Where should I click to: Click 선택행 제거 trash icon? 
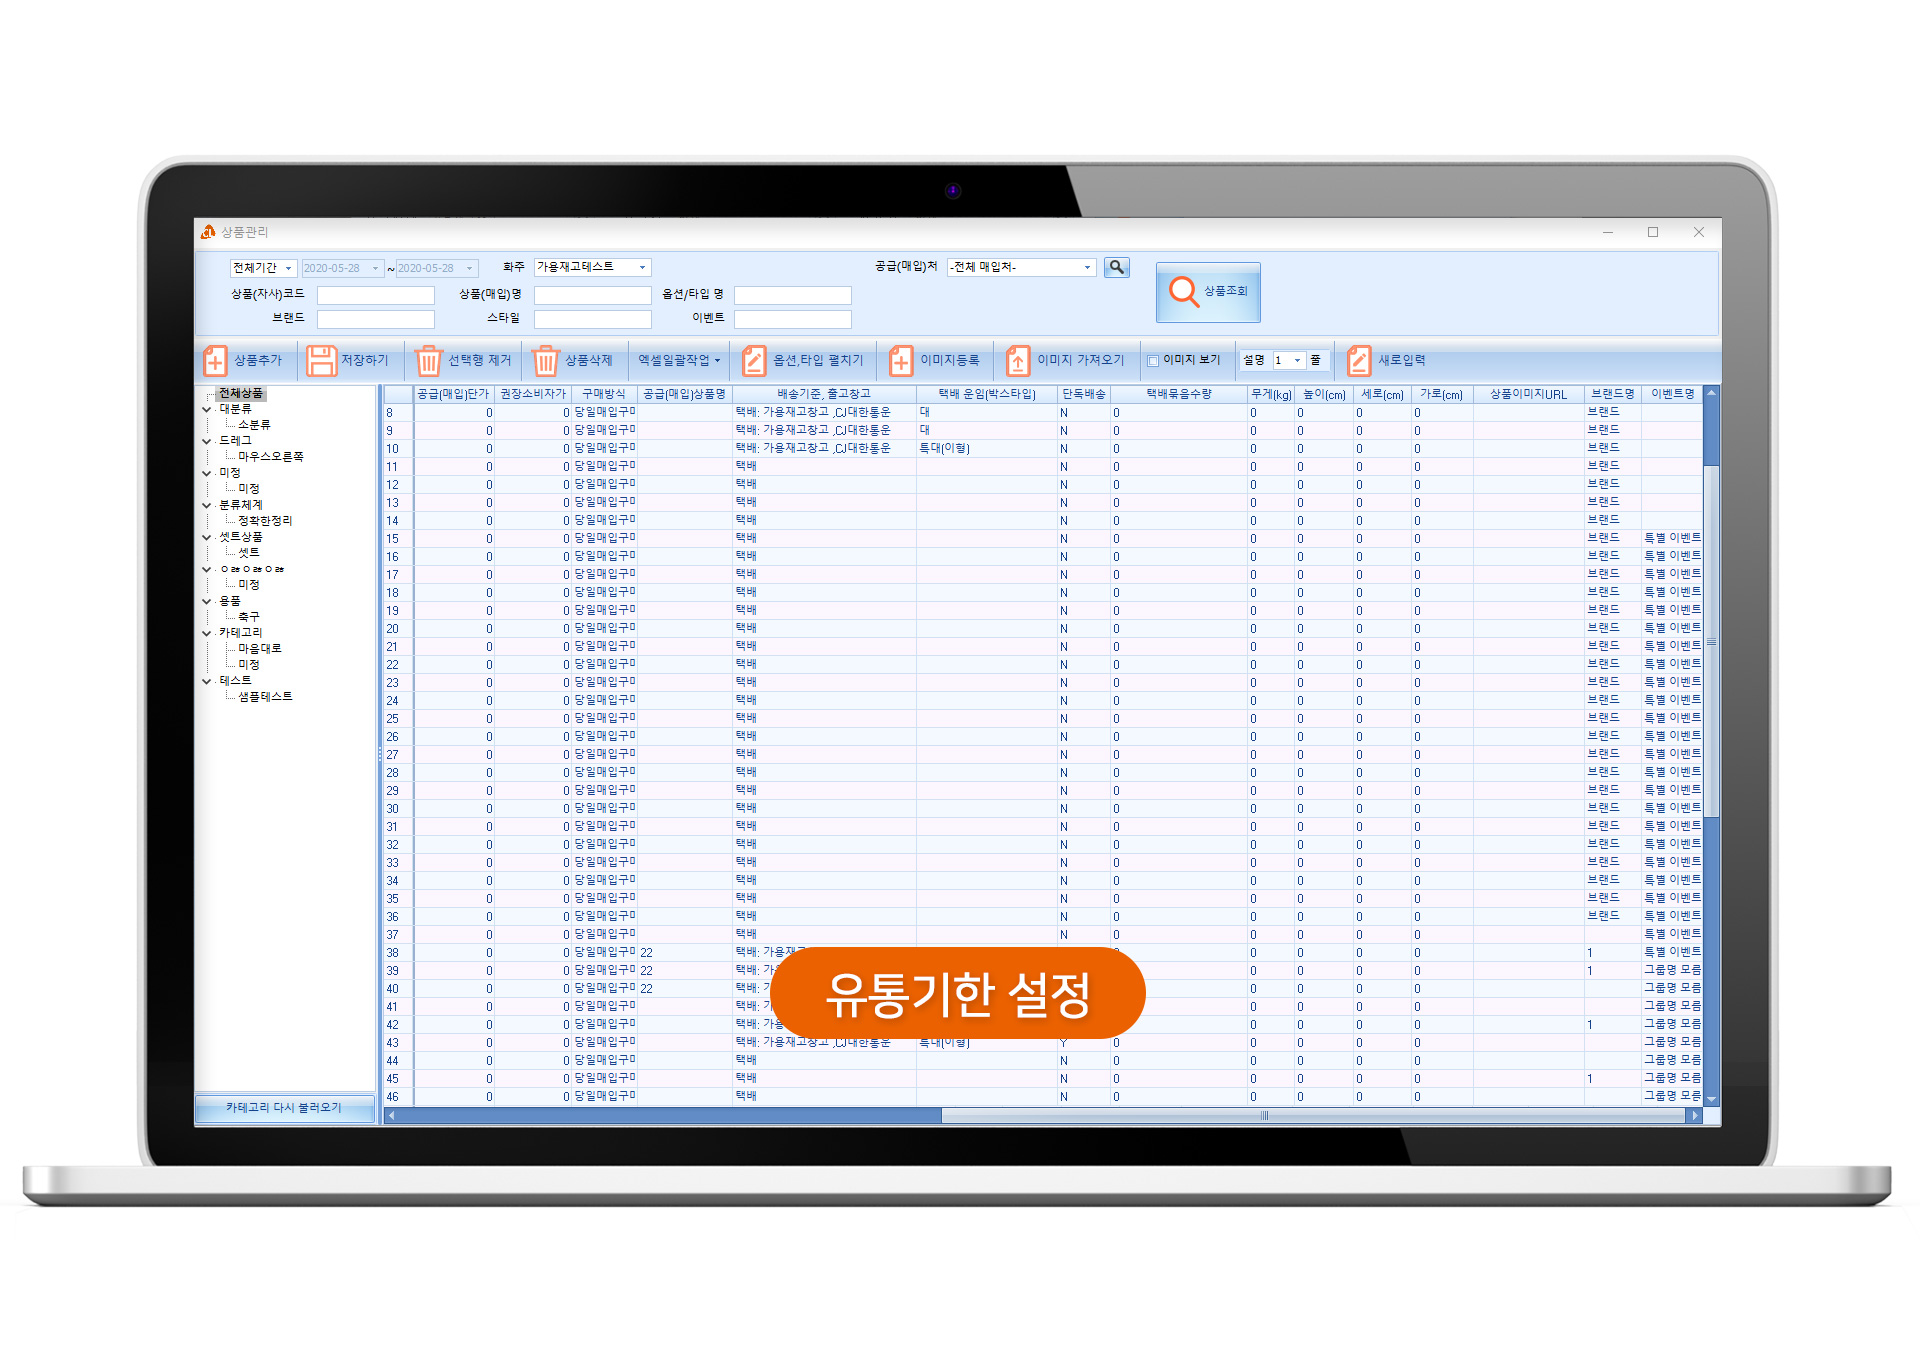coord(428,361)
